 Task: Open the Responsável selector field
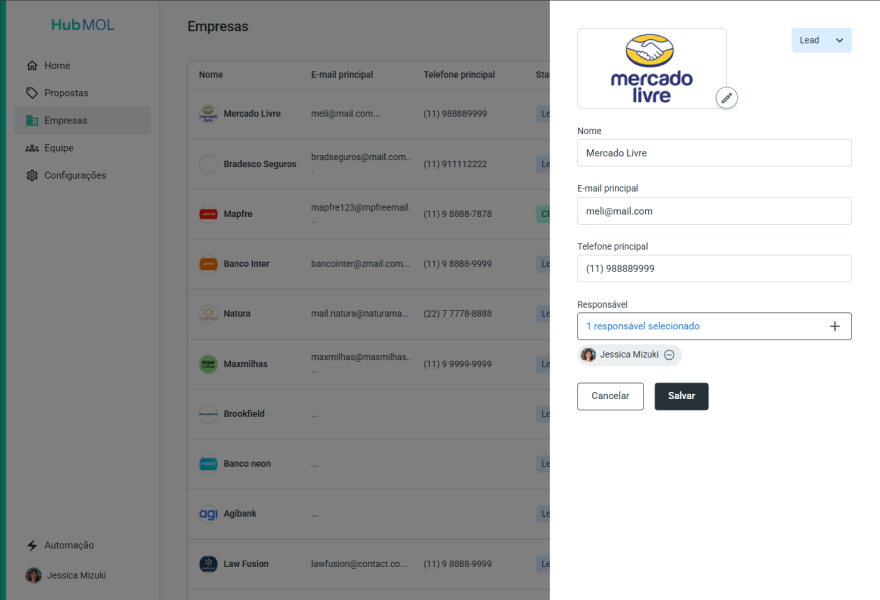click(x=714, y=326)
